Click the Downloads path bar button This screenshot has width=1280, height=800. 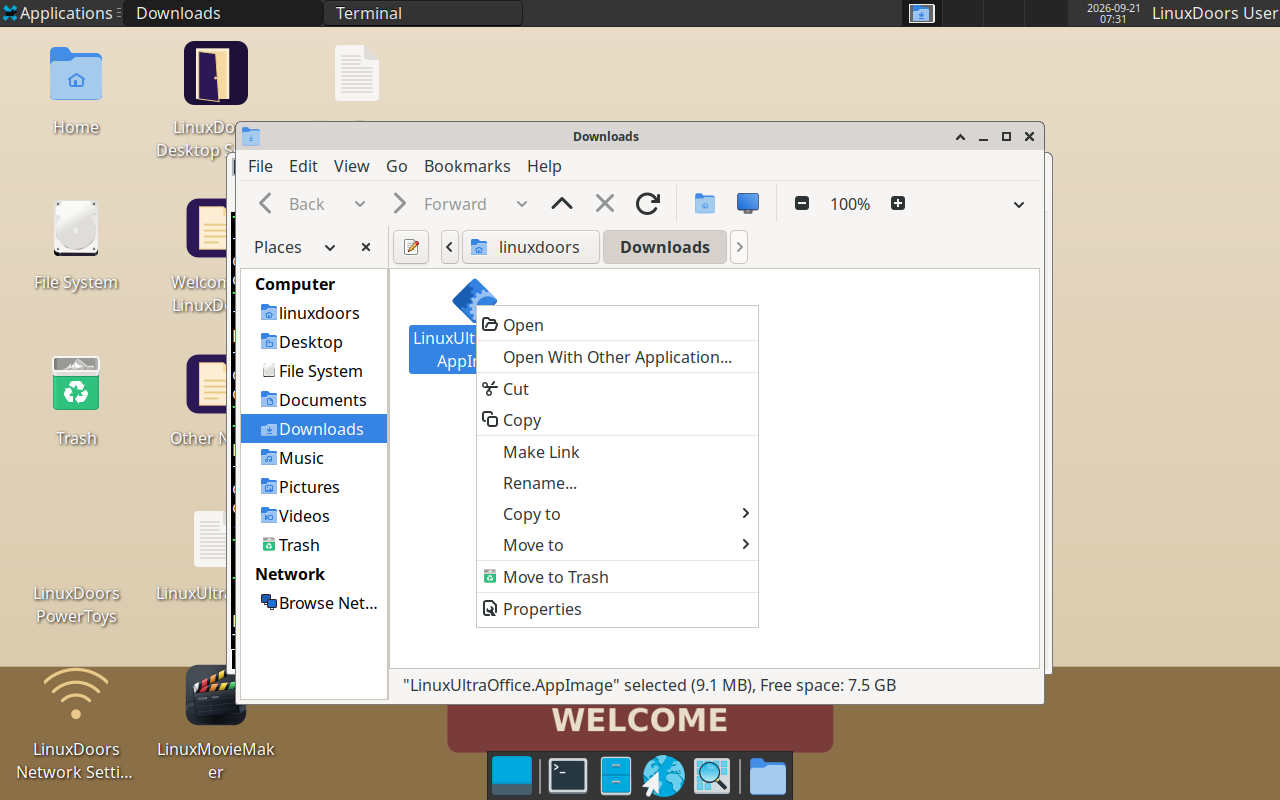[x=665, y=247]
